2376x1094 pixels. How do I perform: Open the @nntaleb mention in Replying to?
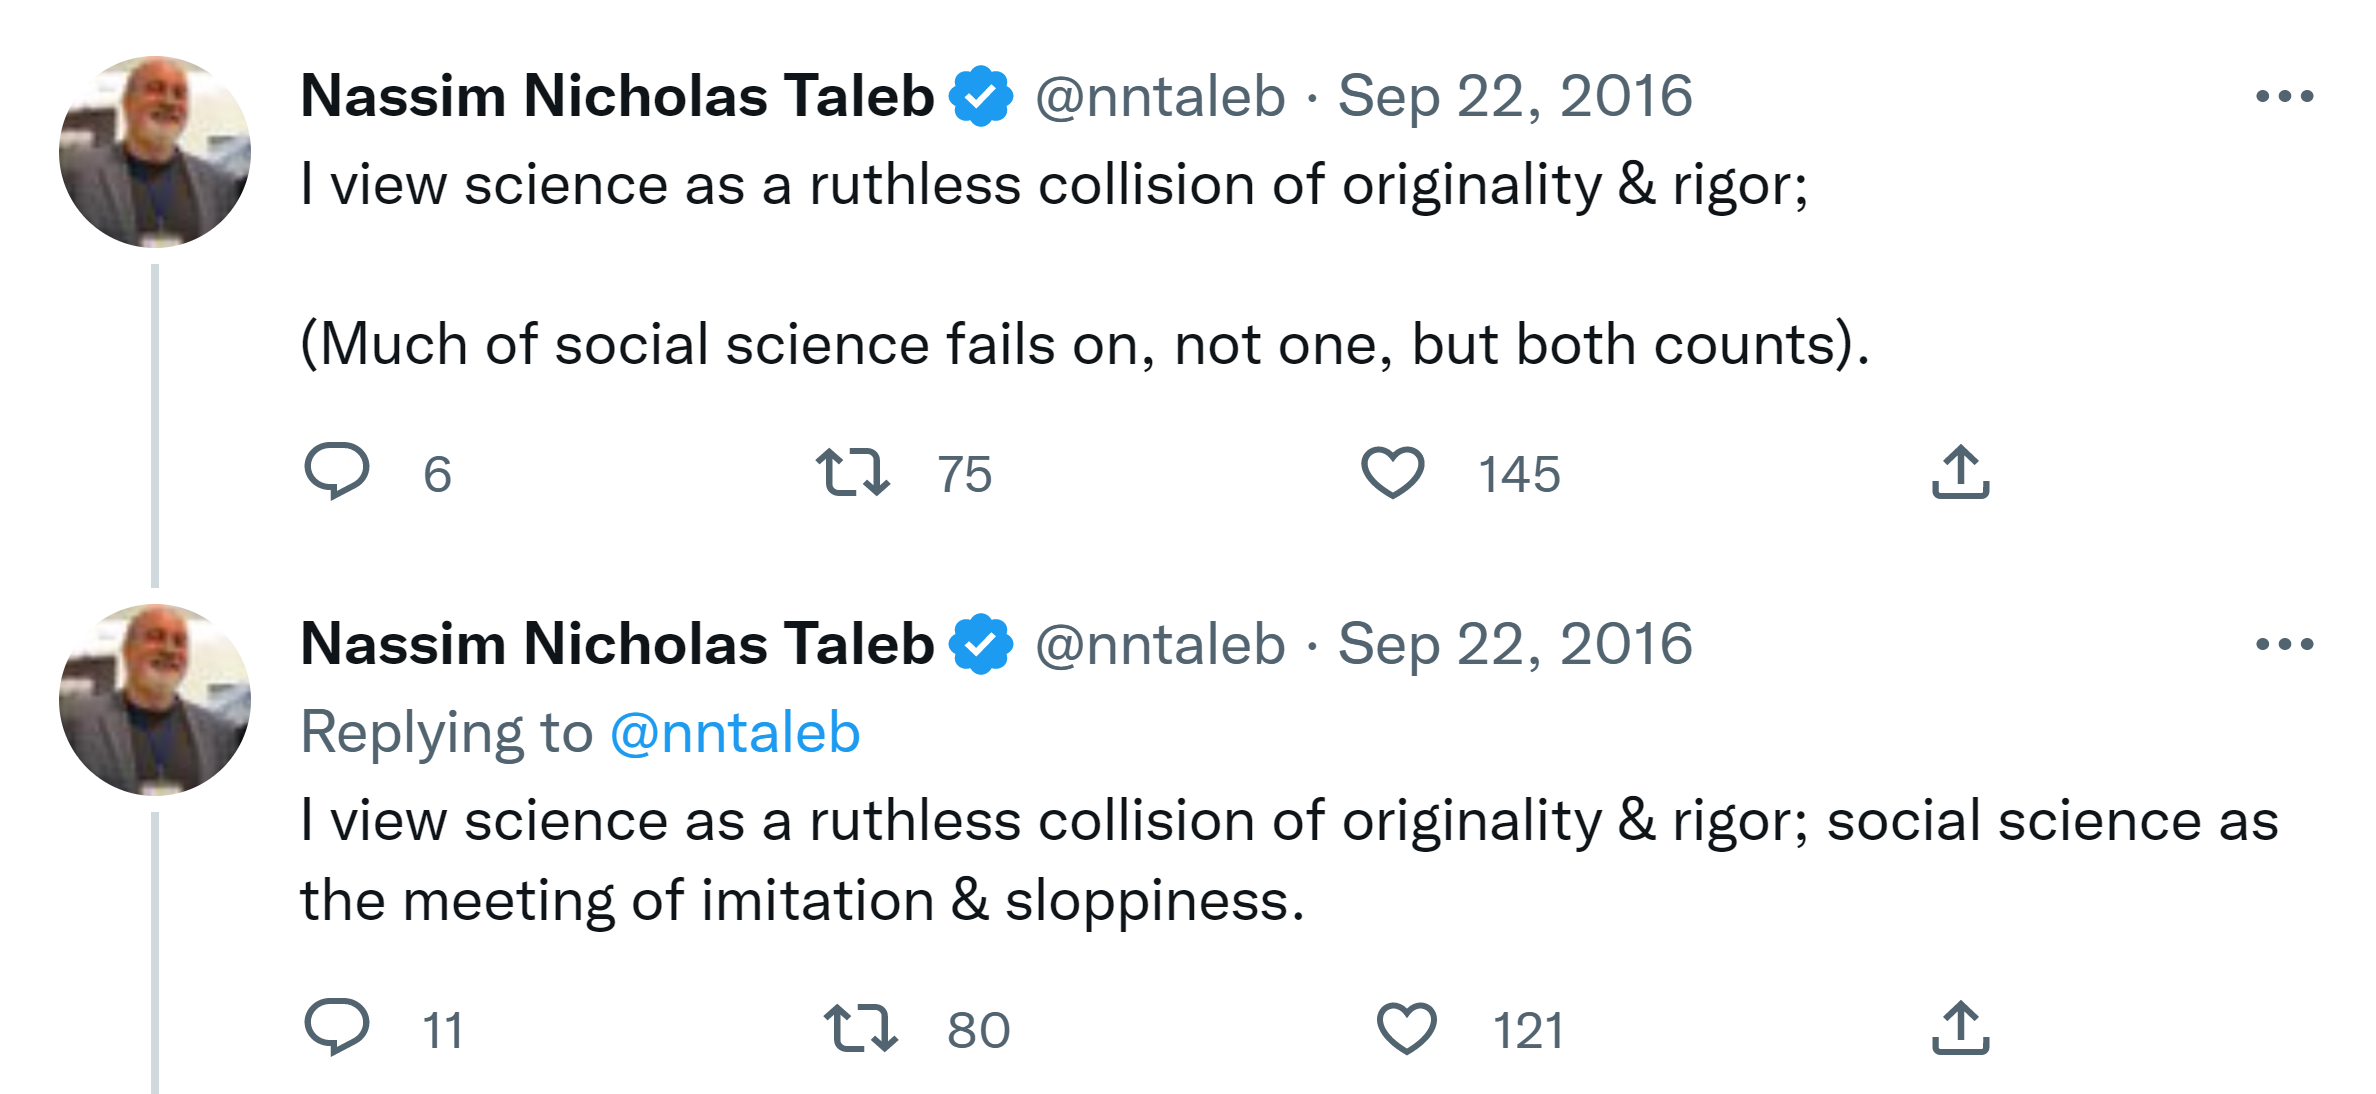[735, 732]
